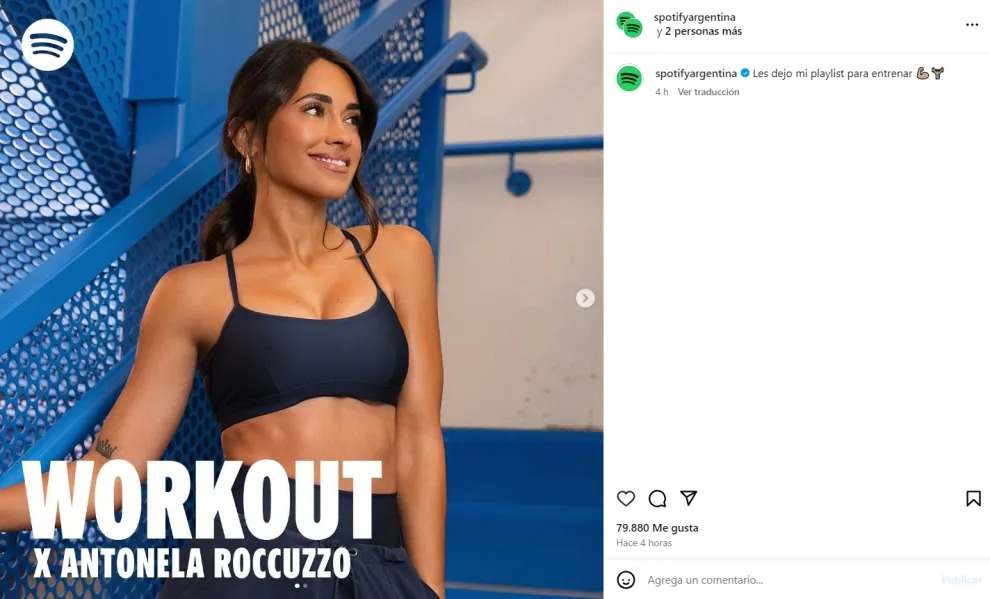Viewport: 990px width, 599px height.
Task: Advance carousel with the next arrow
Action: click(585, 298)
